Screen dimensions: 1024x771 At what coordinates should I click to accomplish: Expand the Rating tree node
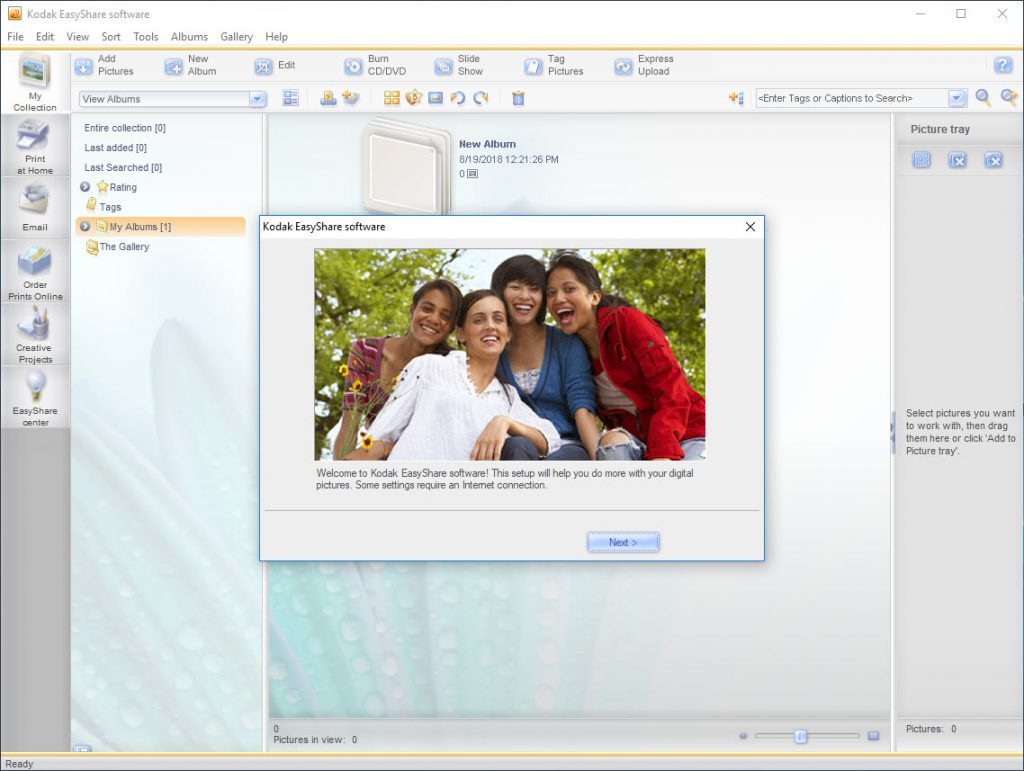point(85,187)
